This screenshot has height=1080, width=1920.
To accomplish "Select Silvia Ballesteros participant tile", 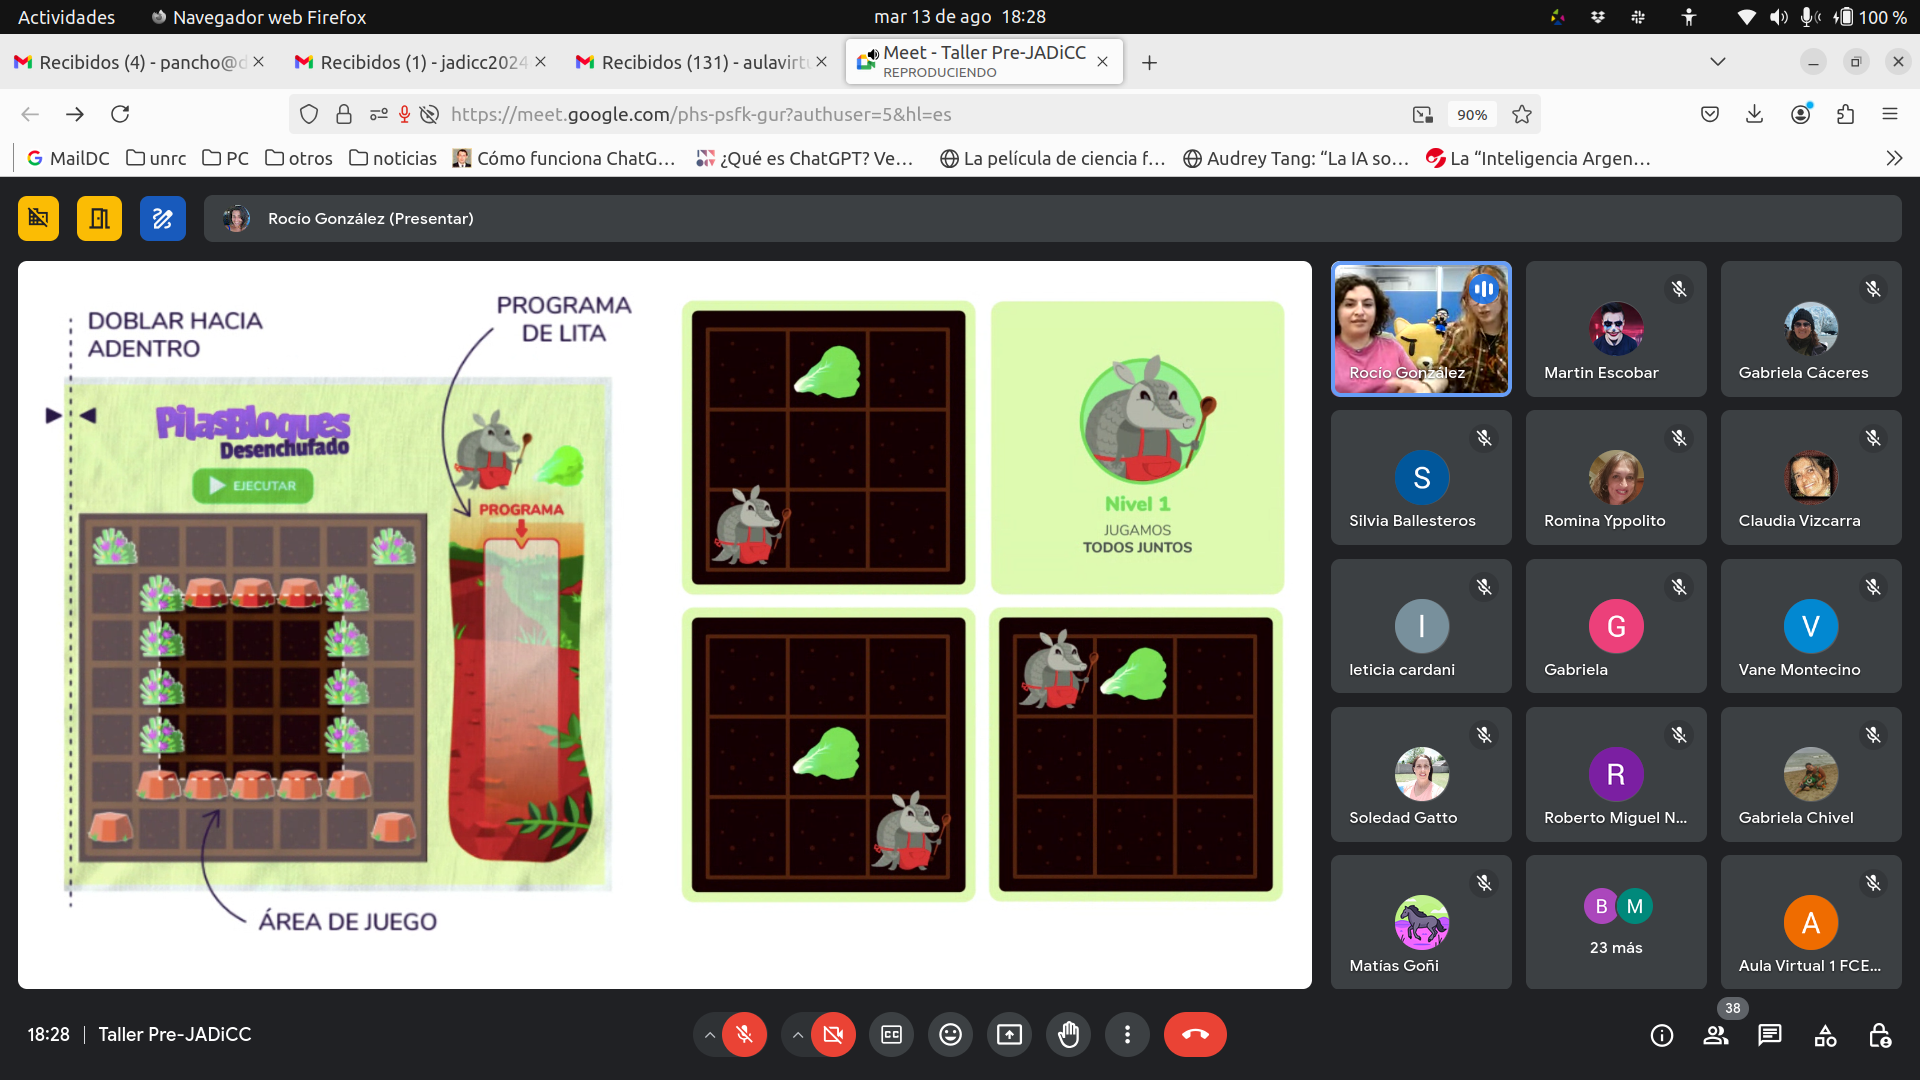I will click(1420, 477).
